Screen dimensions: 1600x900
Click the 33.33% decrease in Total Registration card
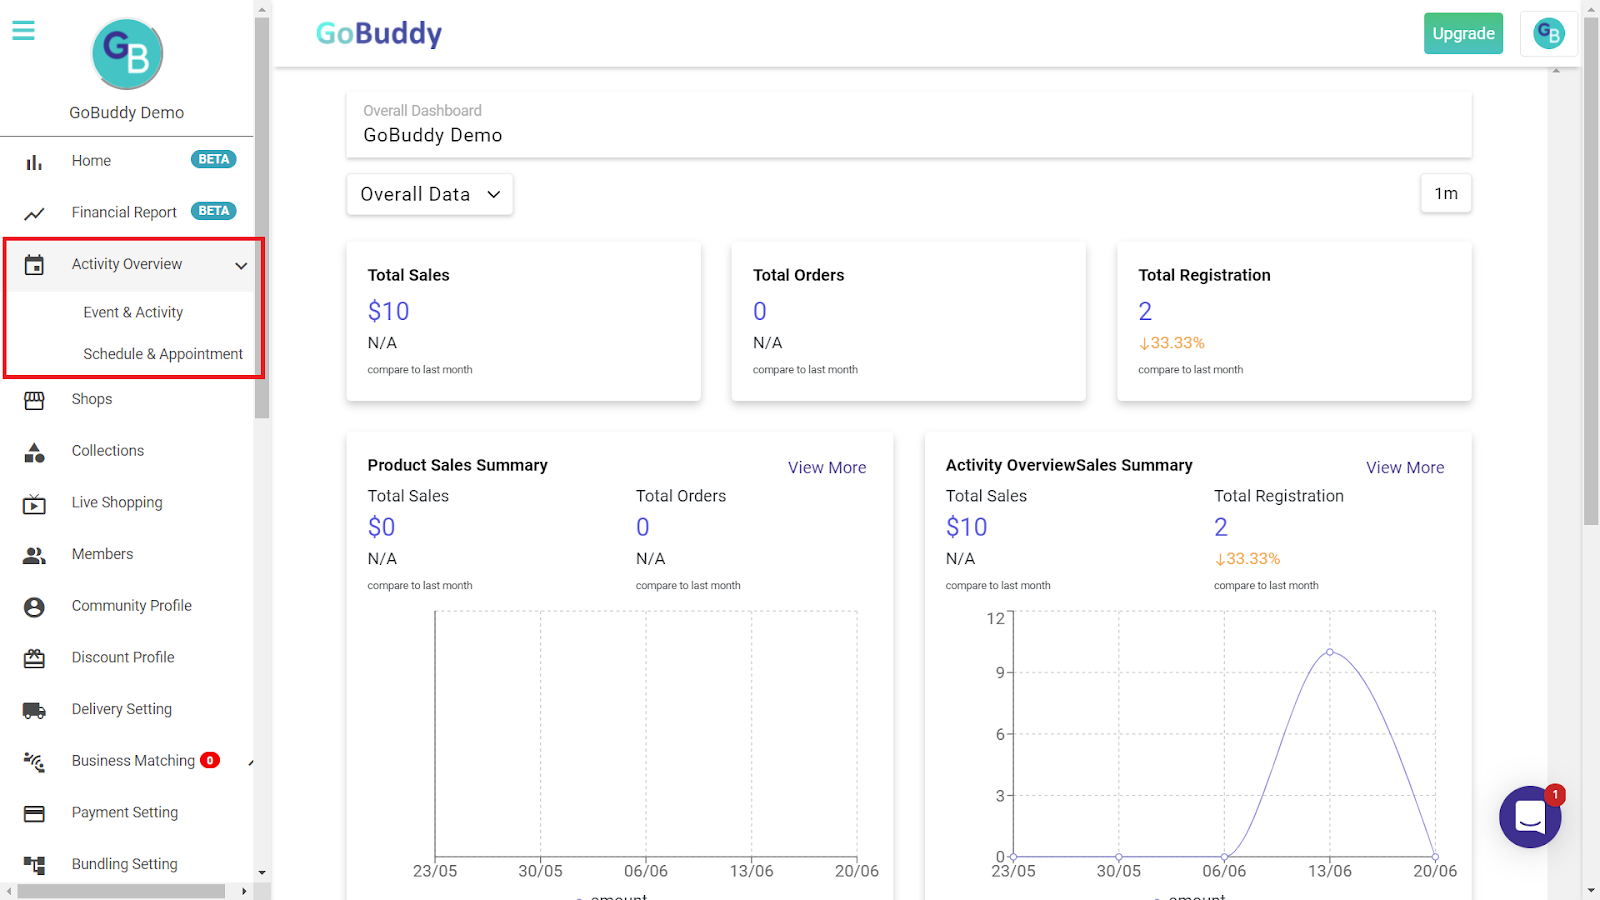coord(1172,343)
